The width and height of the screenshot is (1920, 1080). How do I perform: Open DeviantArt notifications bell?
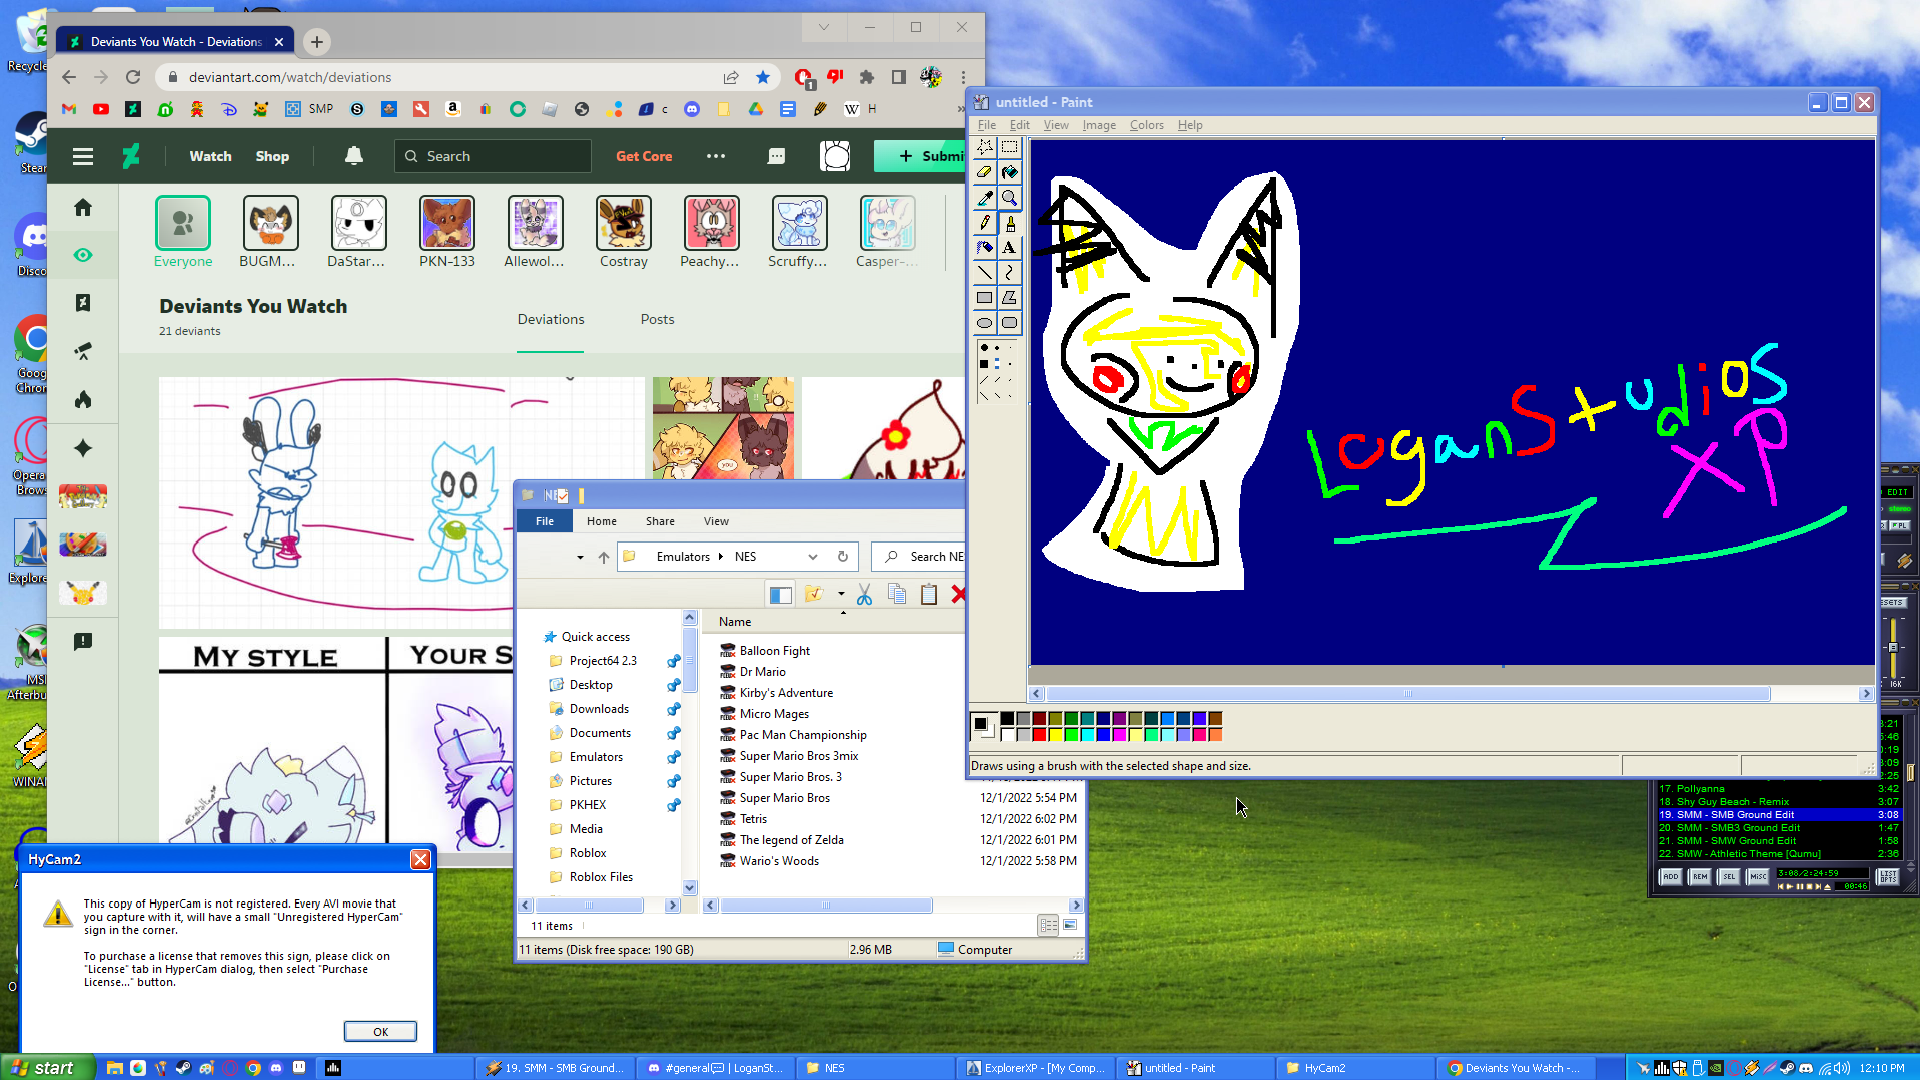pos(354,156)
